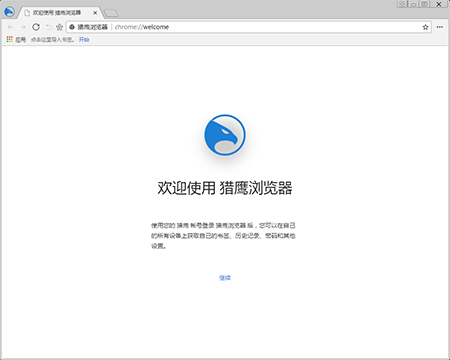450x360 pixels.
Task: Click the grid skin button in title bar
Action: pyautogui.click(x=402, y=4)
